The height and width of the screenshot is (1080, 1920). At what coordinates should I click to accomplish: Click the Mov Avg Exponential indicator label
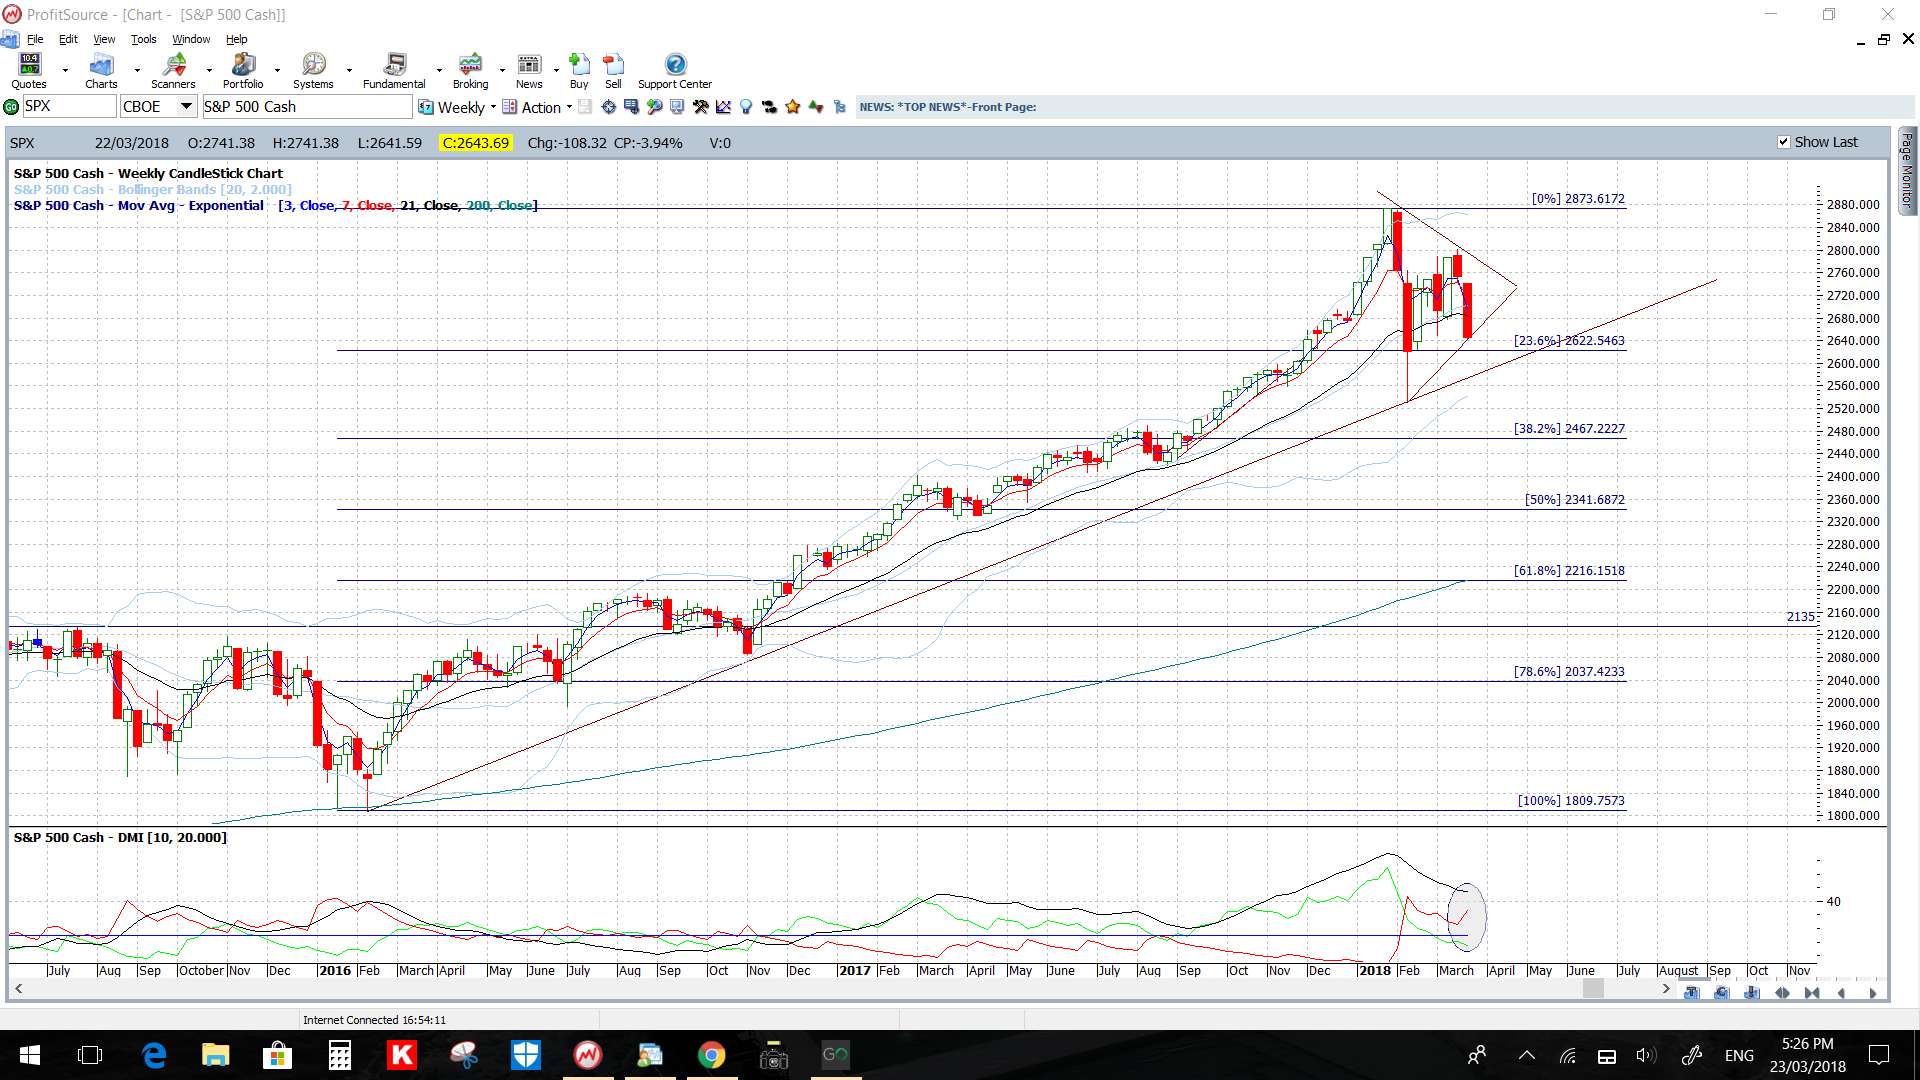coord(139,205)
